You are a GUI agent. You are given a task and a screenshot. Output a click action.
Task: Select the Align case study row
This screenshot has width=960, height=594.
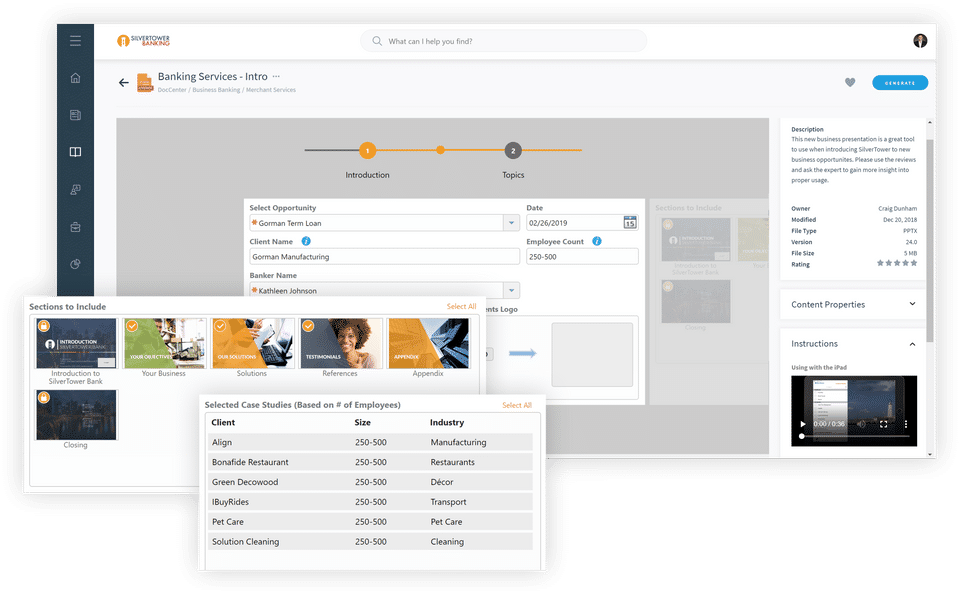click(x=370, y=442)
